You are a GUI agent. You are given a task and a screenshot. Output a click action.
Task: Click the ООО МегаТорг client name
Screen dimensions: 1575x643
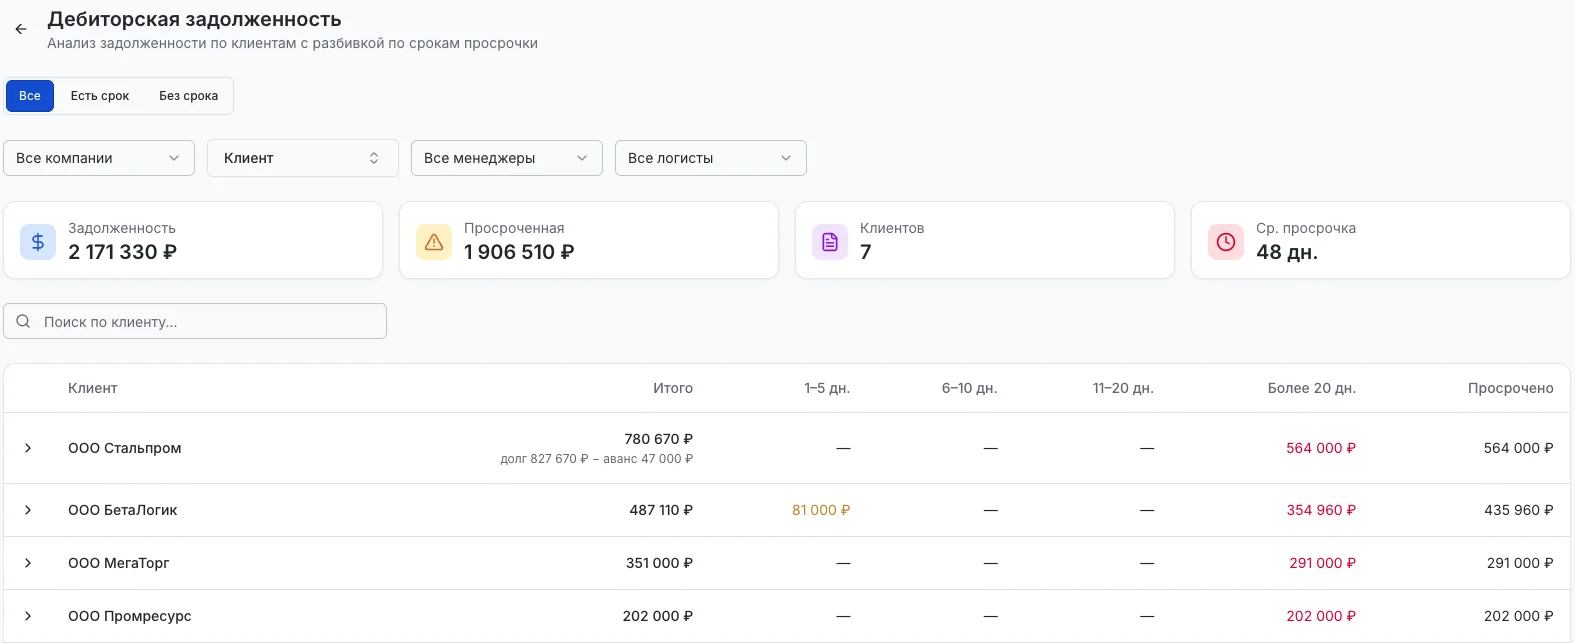[119, 563]
